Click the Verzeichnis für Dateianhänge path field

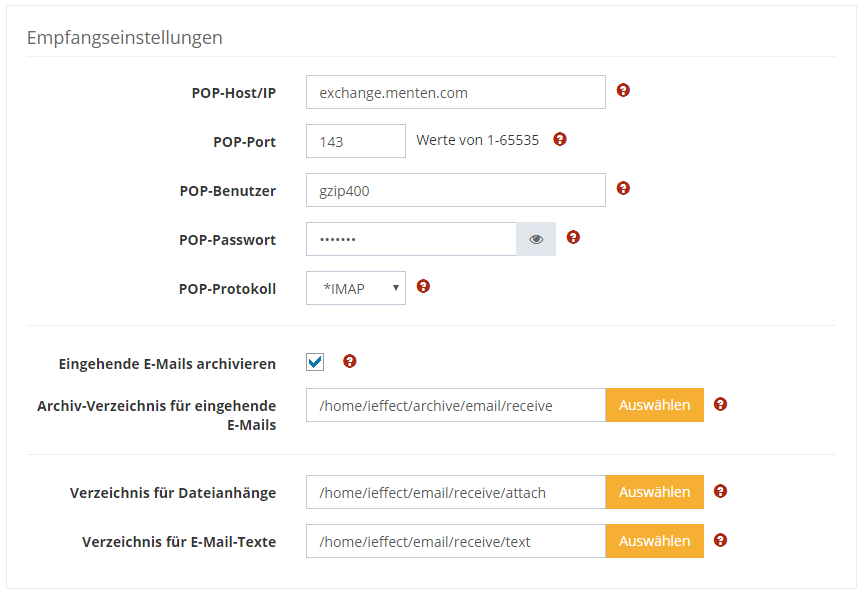point(455,492)
